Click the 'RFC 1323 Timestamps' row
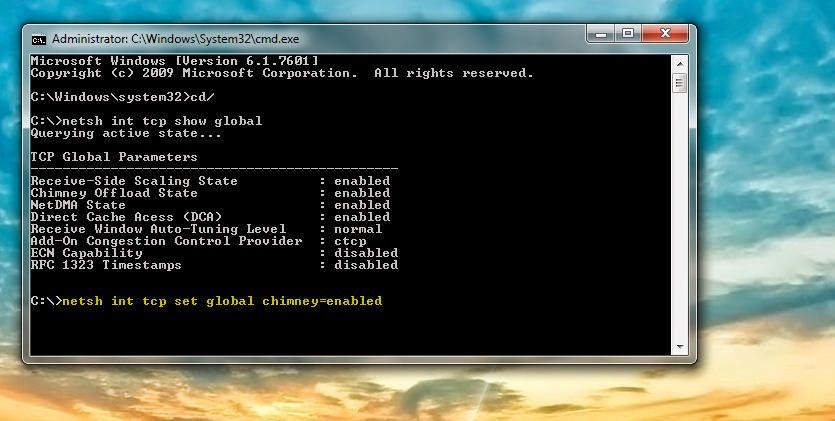Image resolution: width=835 pixels, height=421 pixels. (214, 265)
